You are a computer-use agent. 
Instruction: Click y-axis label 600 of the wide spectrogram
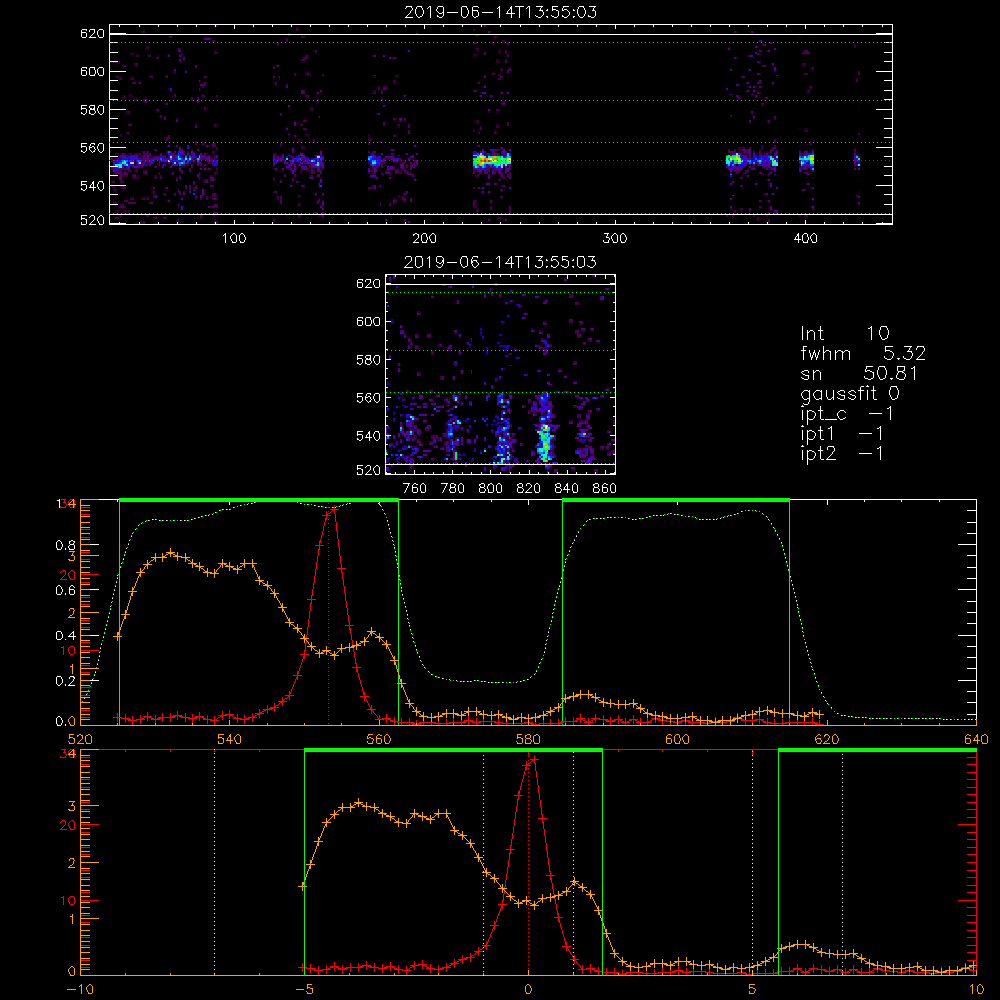point(92,71)
